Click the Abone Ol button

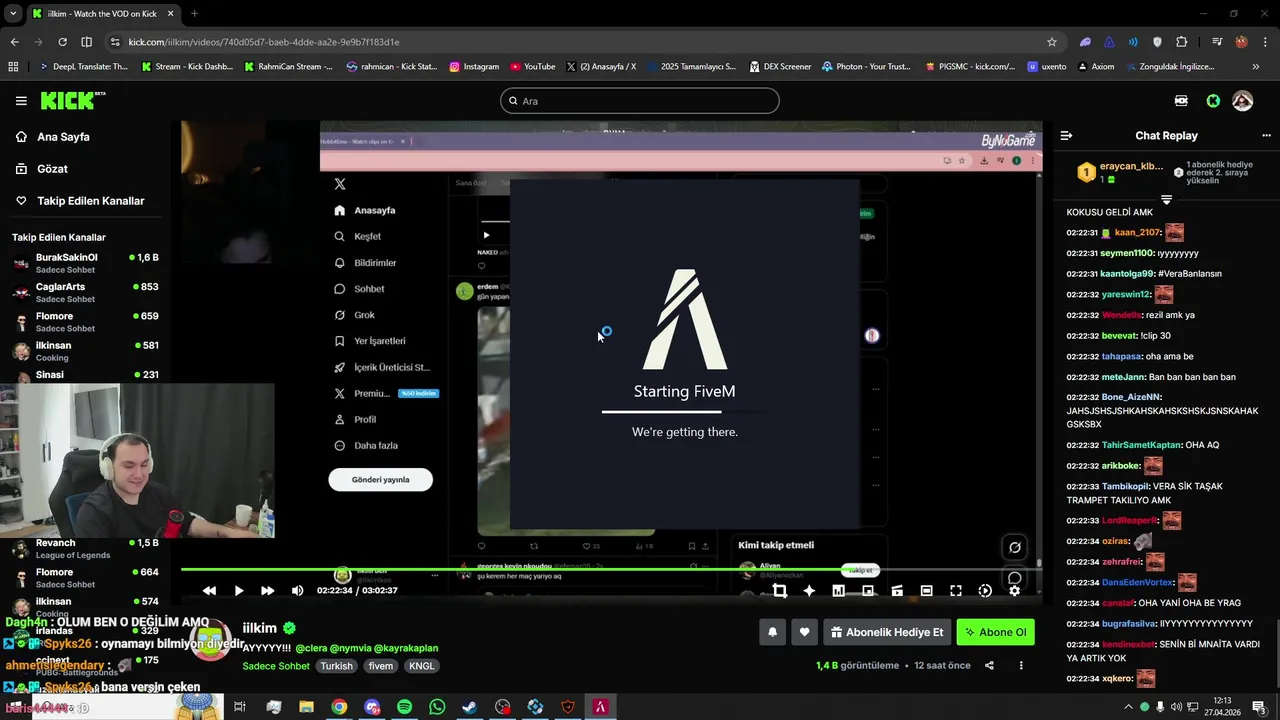[x=995, y=632]
